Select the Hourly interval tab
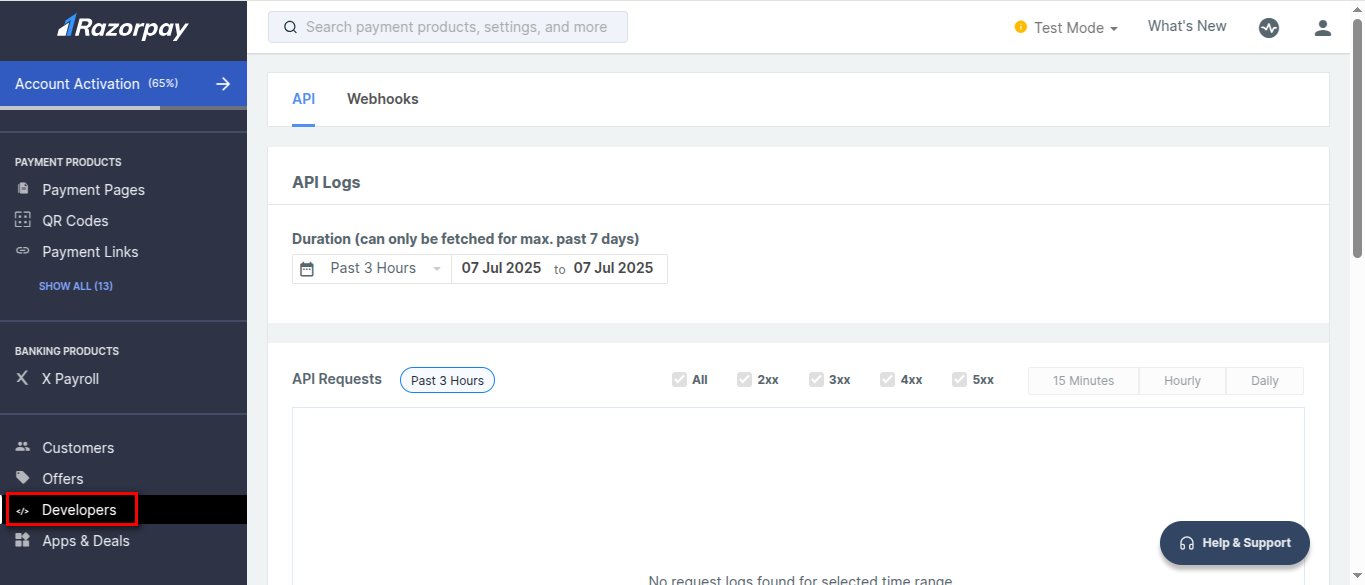 coord(1182,381)
